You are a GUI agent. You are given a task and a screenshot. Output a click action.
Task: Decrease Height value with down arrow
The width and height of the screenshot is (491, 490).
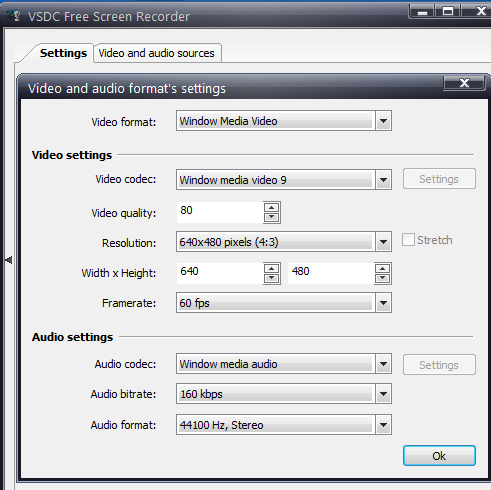coord(382,278)
